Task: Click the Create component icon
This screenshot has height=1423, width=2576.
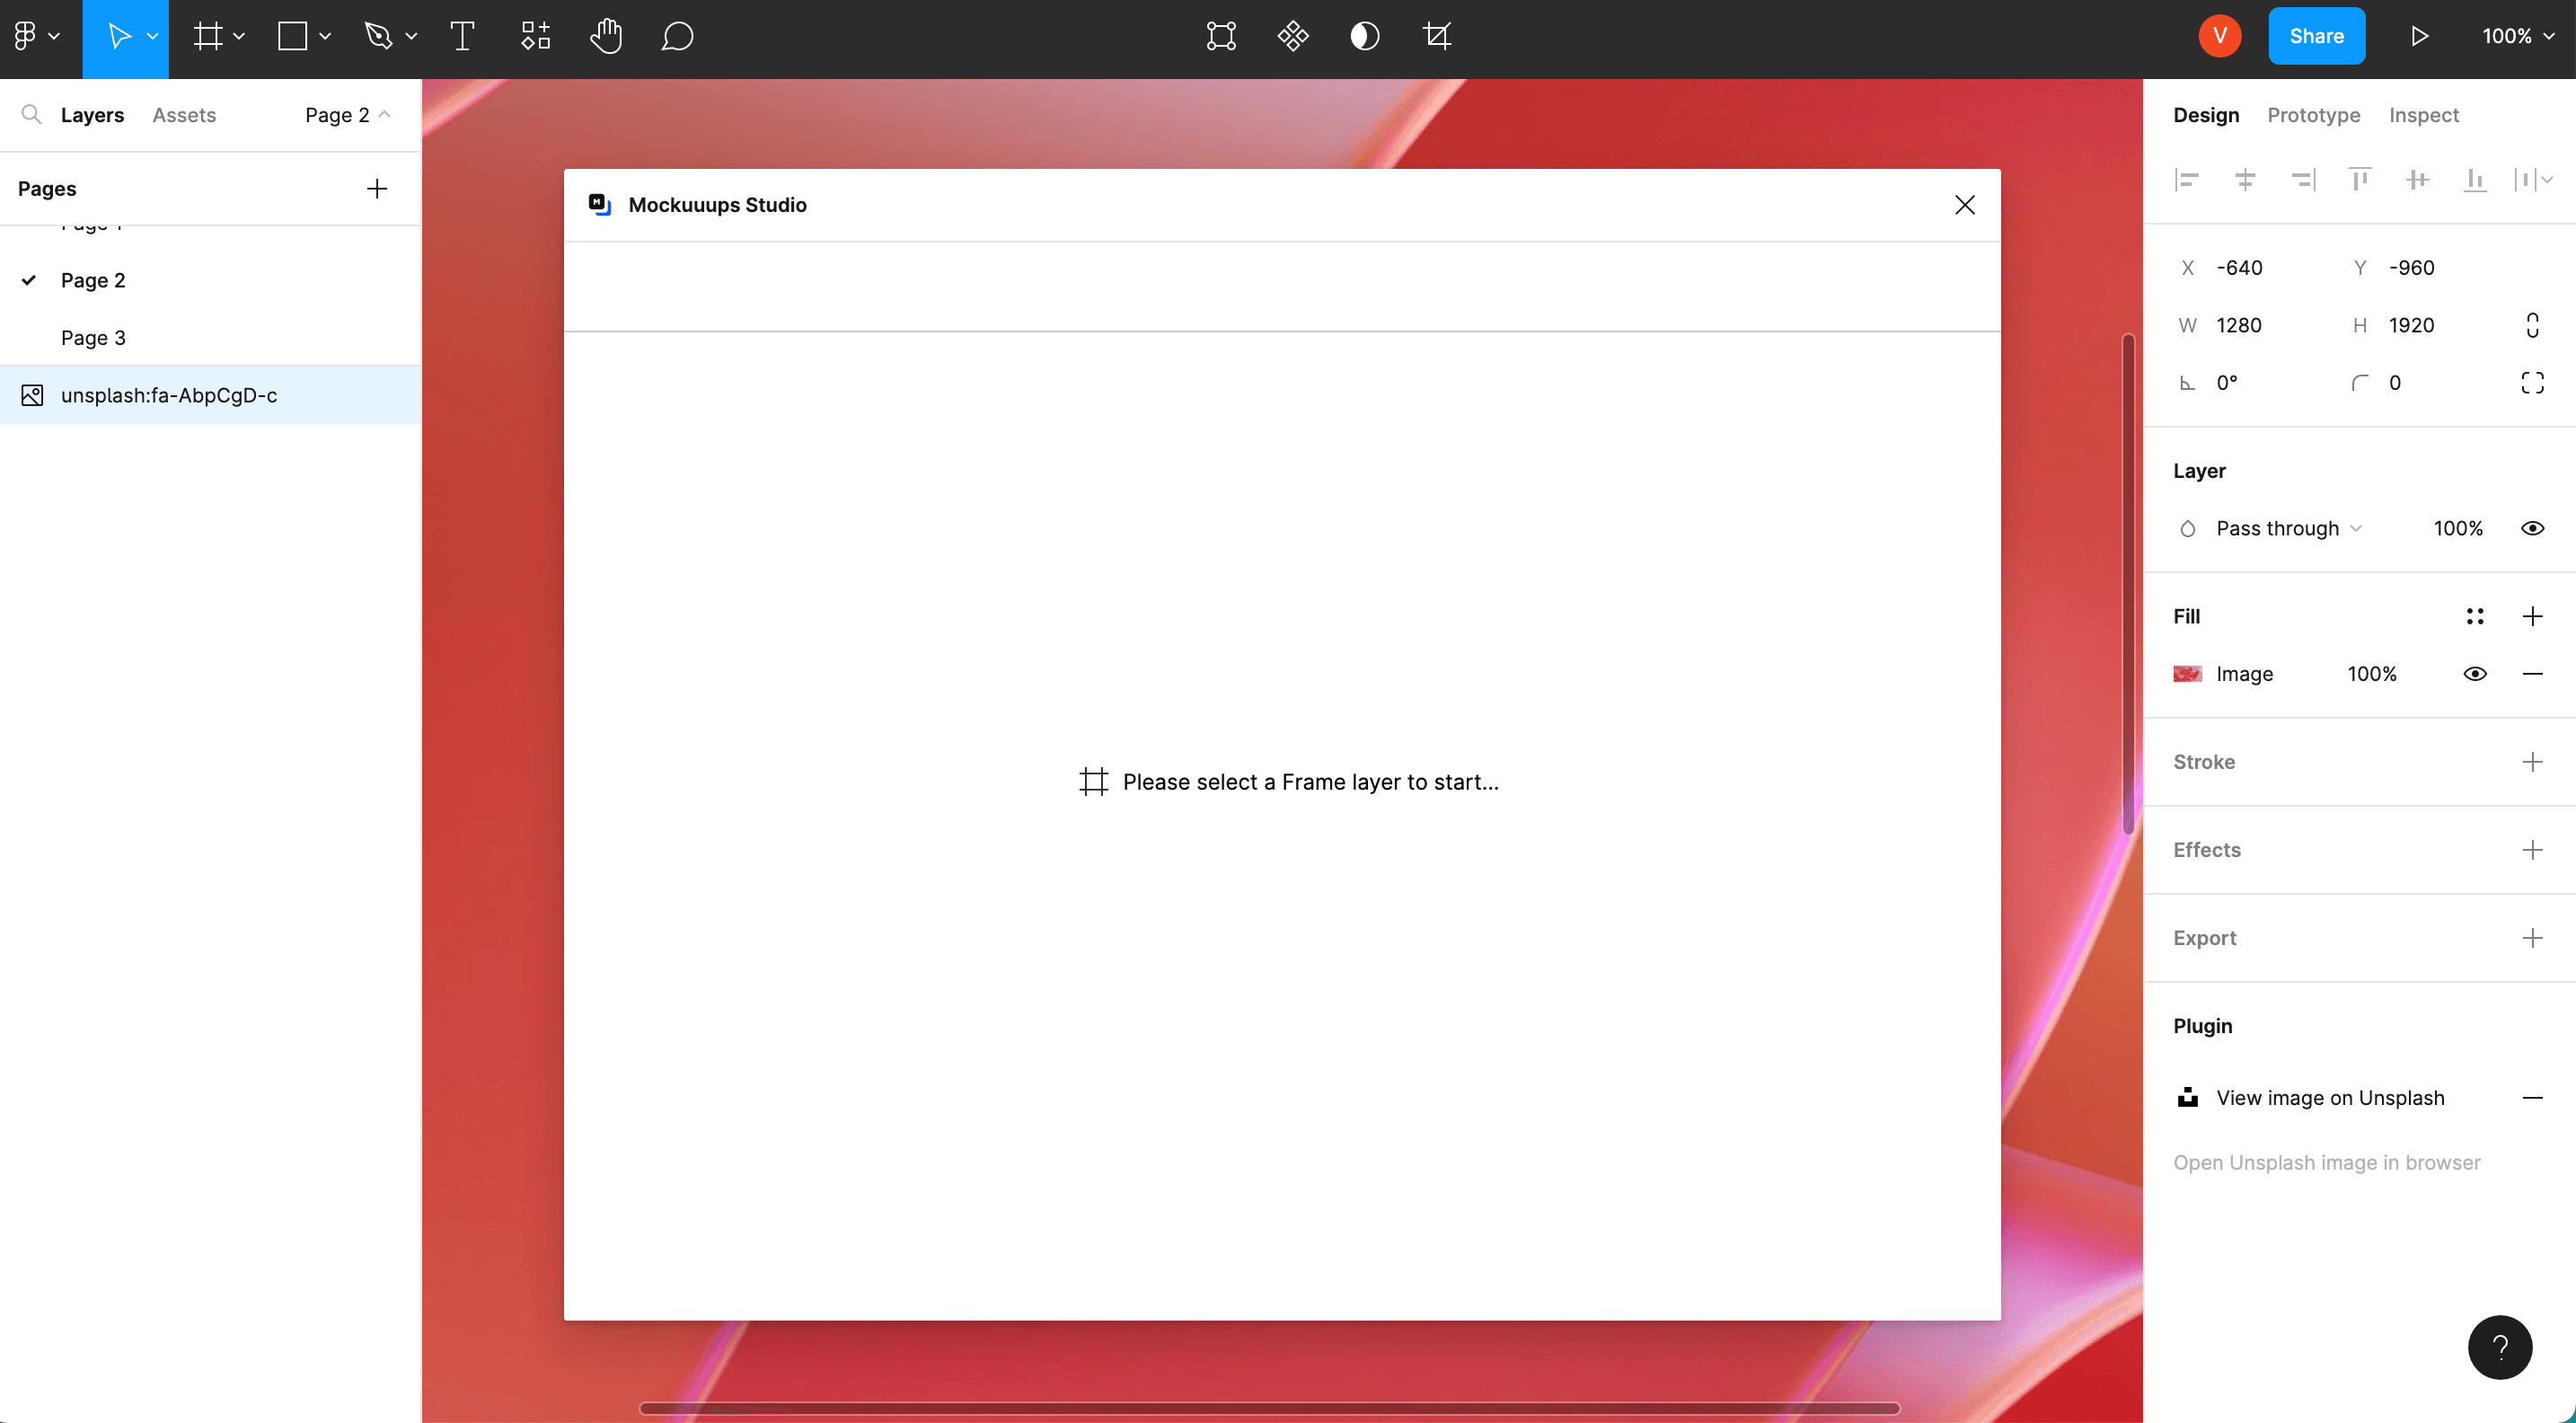Action: [1293, 37]
